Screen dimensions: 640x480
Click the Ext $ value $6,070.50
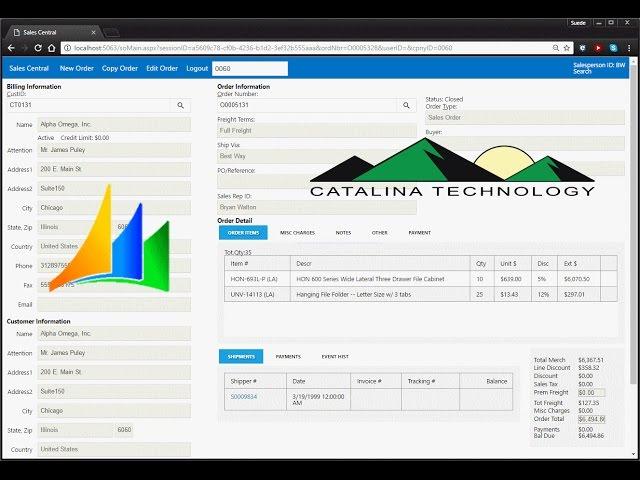(576, 279)
